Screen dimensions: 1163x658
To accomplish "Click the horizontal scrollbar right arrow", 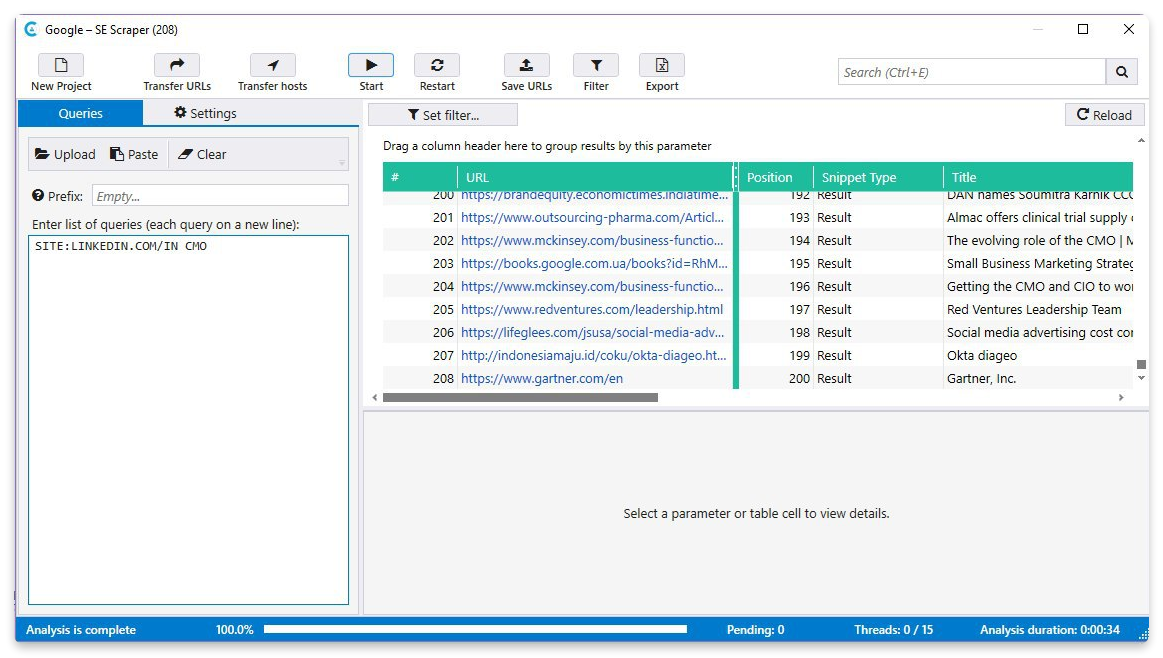I will [x=1121, y=398].
